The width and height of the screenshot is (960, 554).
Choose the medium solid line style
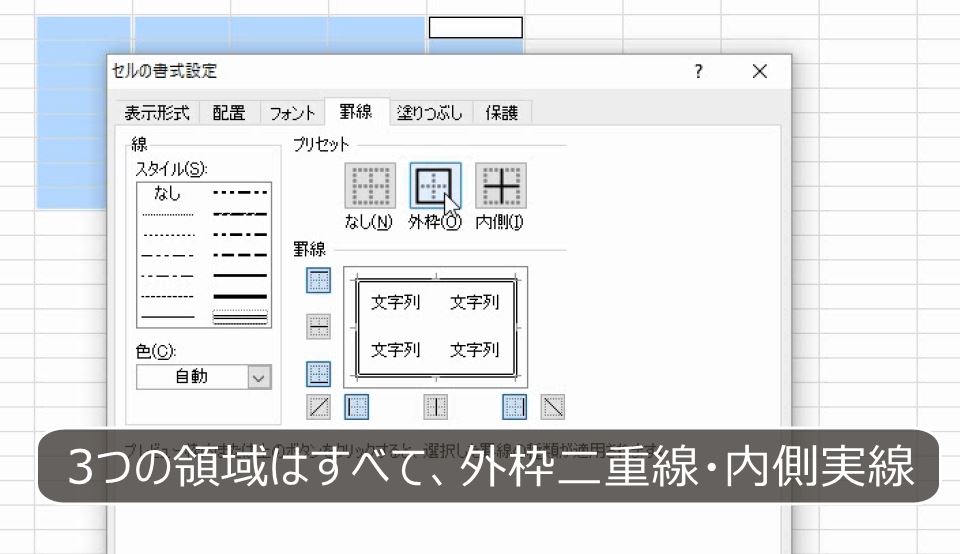(240, 275)
